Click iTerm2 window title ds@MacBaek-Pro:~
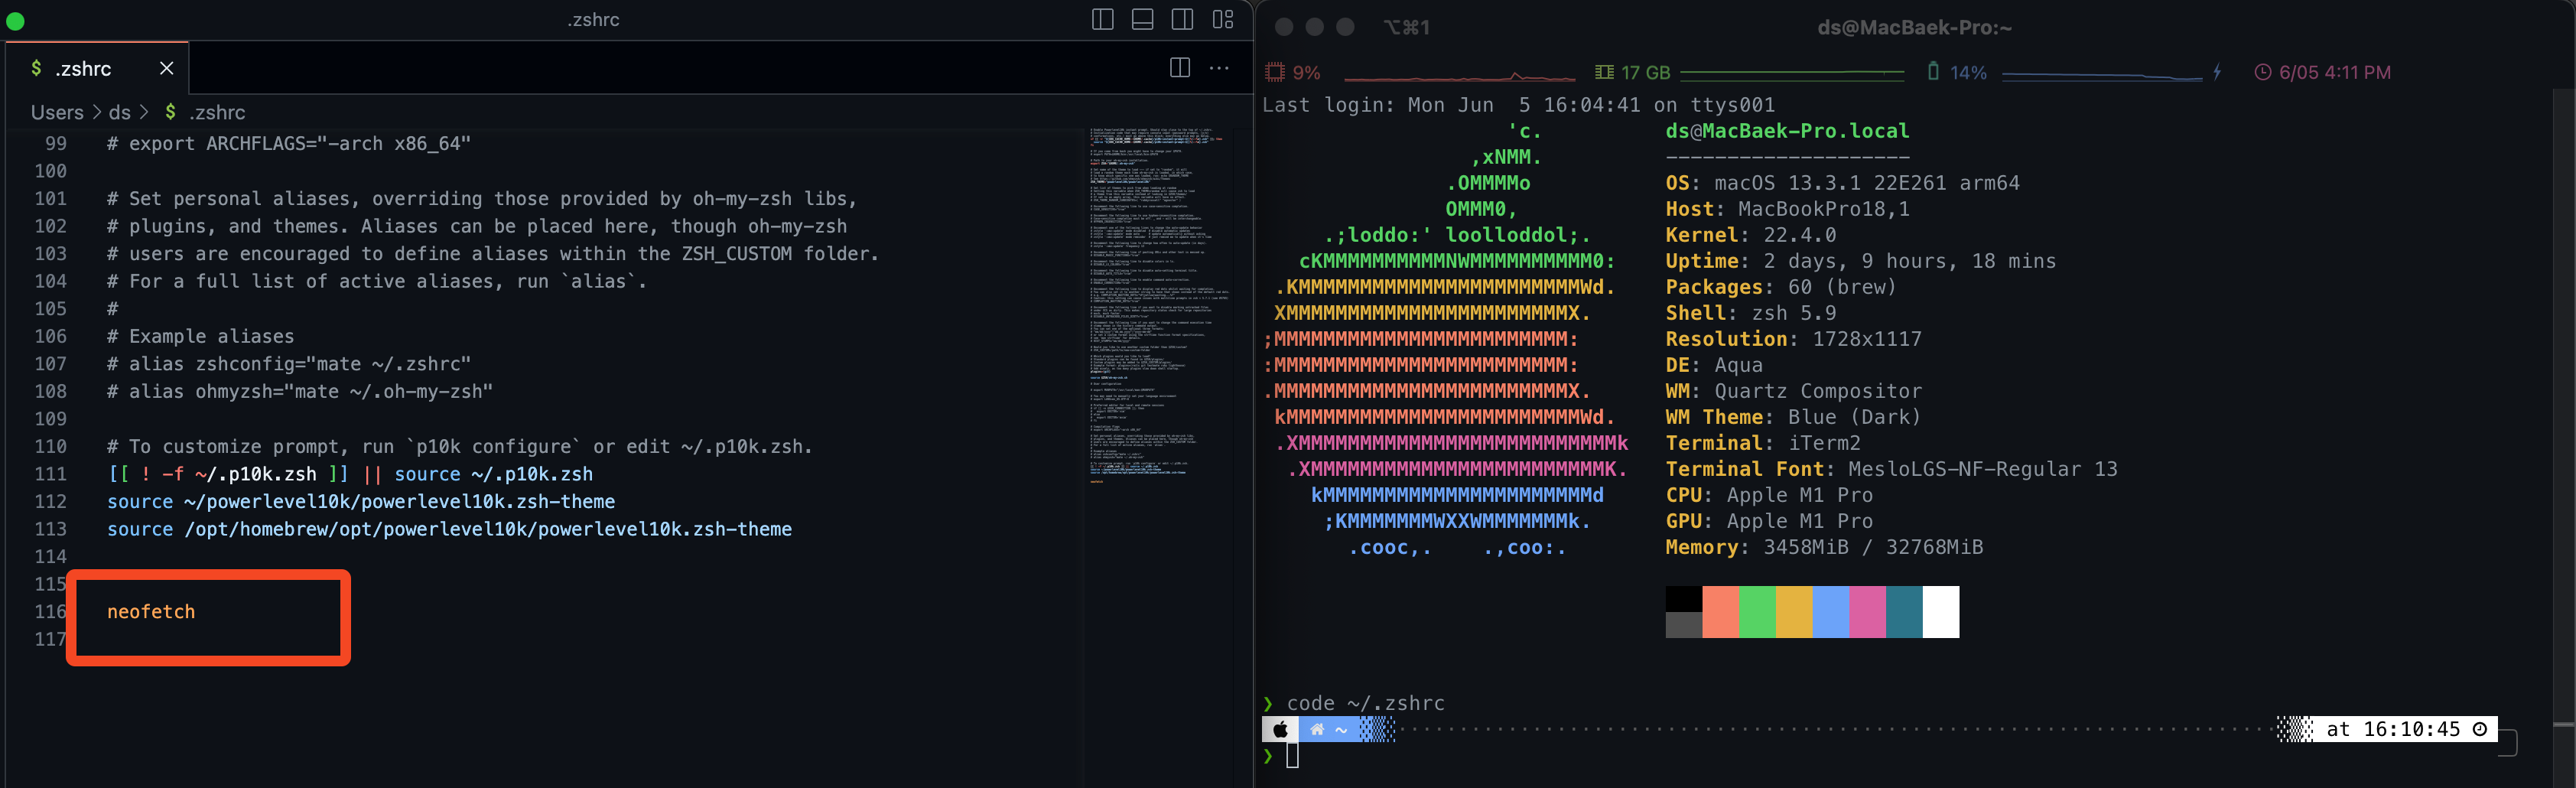Screen dimensions: 2576x788 point(1914,28)
